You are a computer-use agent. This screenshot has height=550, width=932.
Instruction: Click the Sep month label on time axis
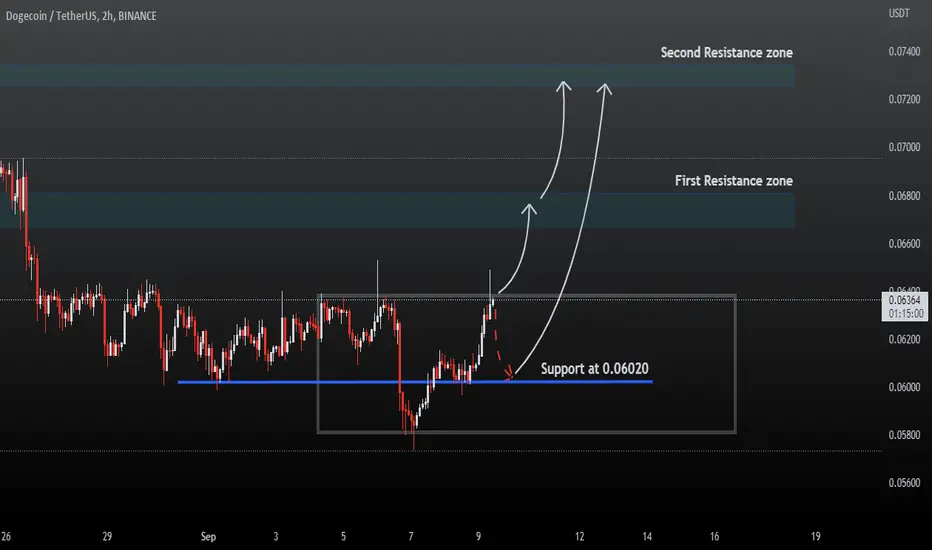[x=208, y=536]
